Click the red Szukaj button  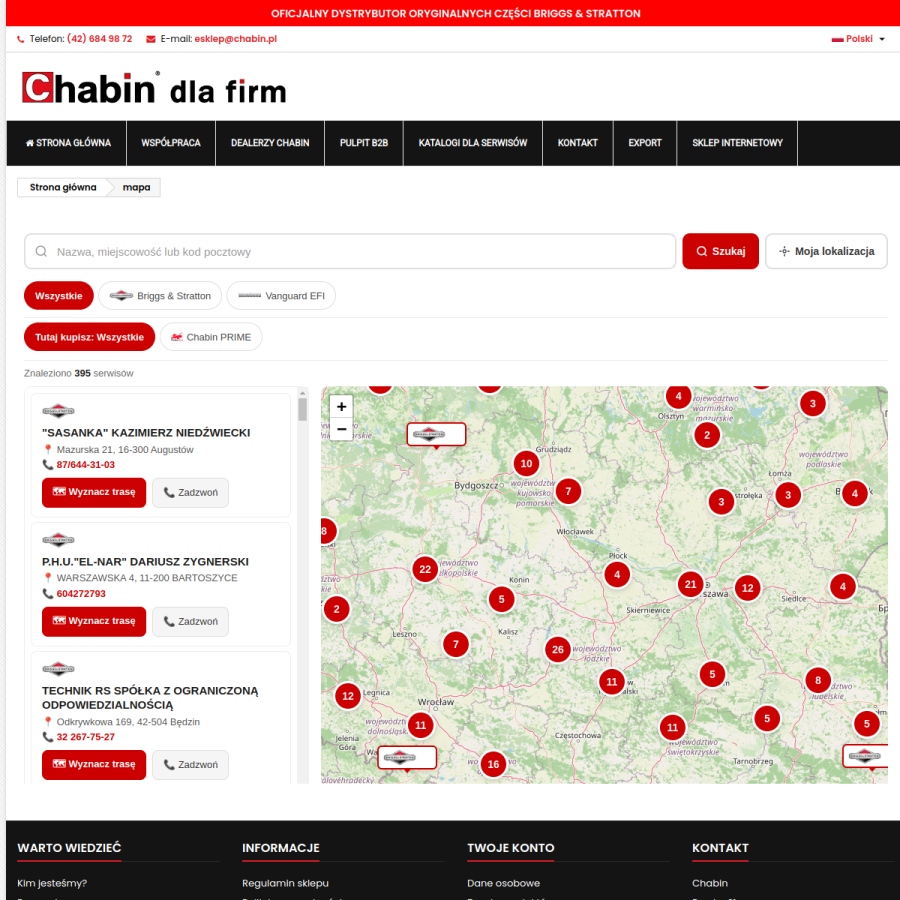720,251
